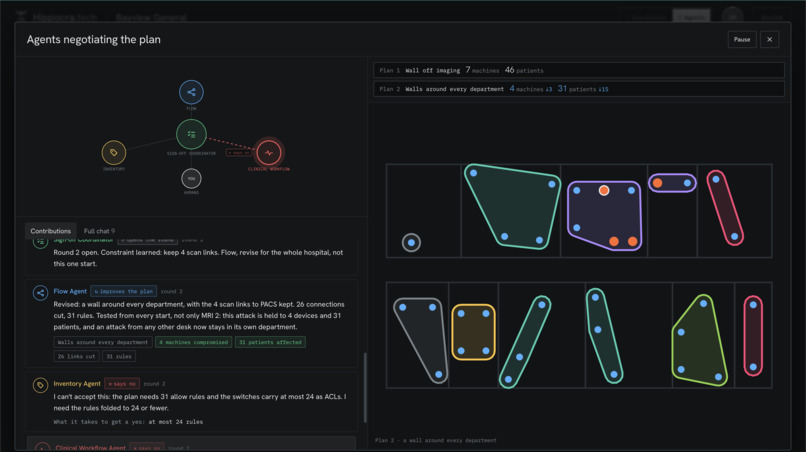Pause the agent negotiation

(742, 40)
